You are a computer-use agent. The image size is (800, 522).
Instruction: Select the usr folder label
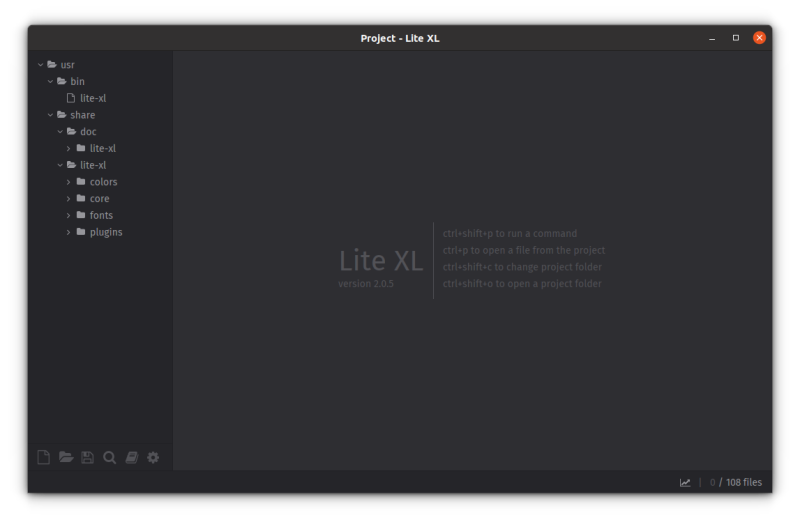tap(67, 65)
